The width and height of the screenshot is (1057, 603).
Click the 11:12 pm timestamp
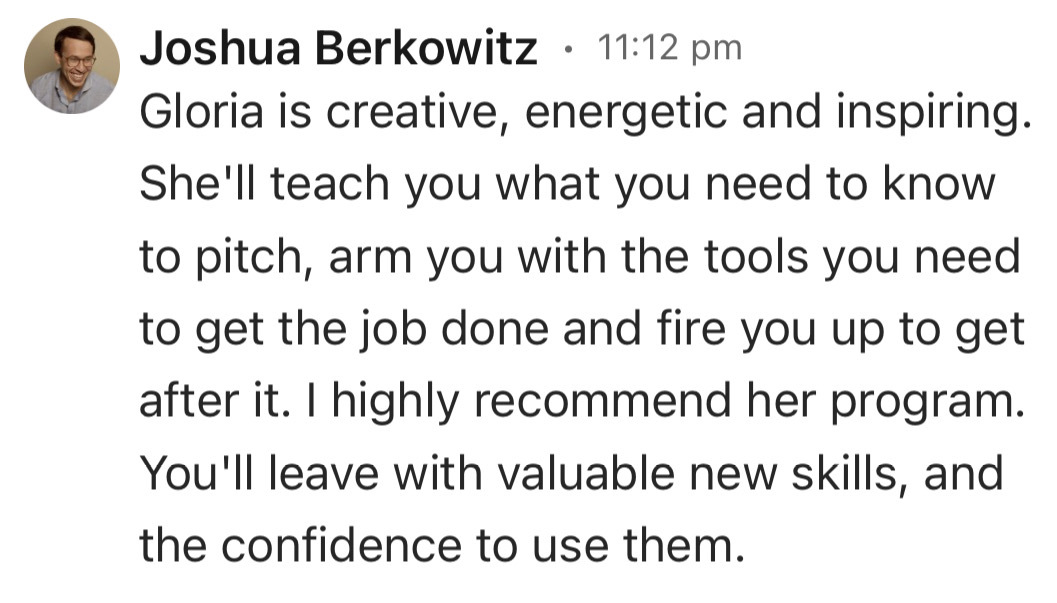click(x=669, y=47)
